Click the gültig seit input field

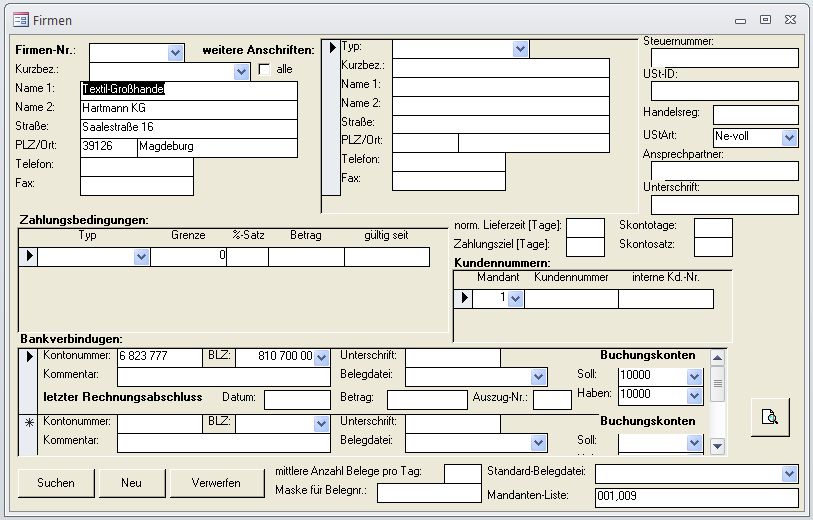387,257
